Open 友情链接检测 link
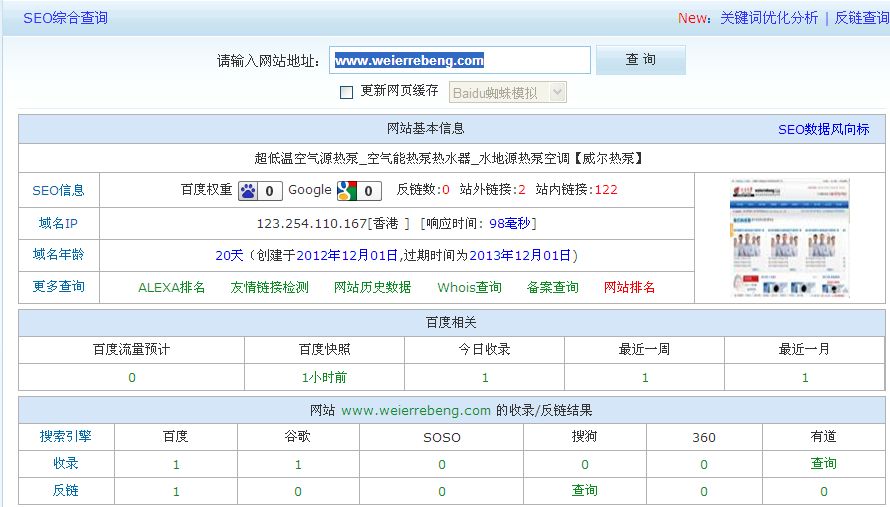The height and width of the screenshot is (507, 890). (x=269, y=287)
